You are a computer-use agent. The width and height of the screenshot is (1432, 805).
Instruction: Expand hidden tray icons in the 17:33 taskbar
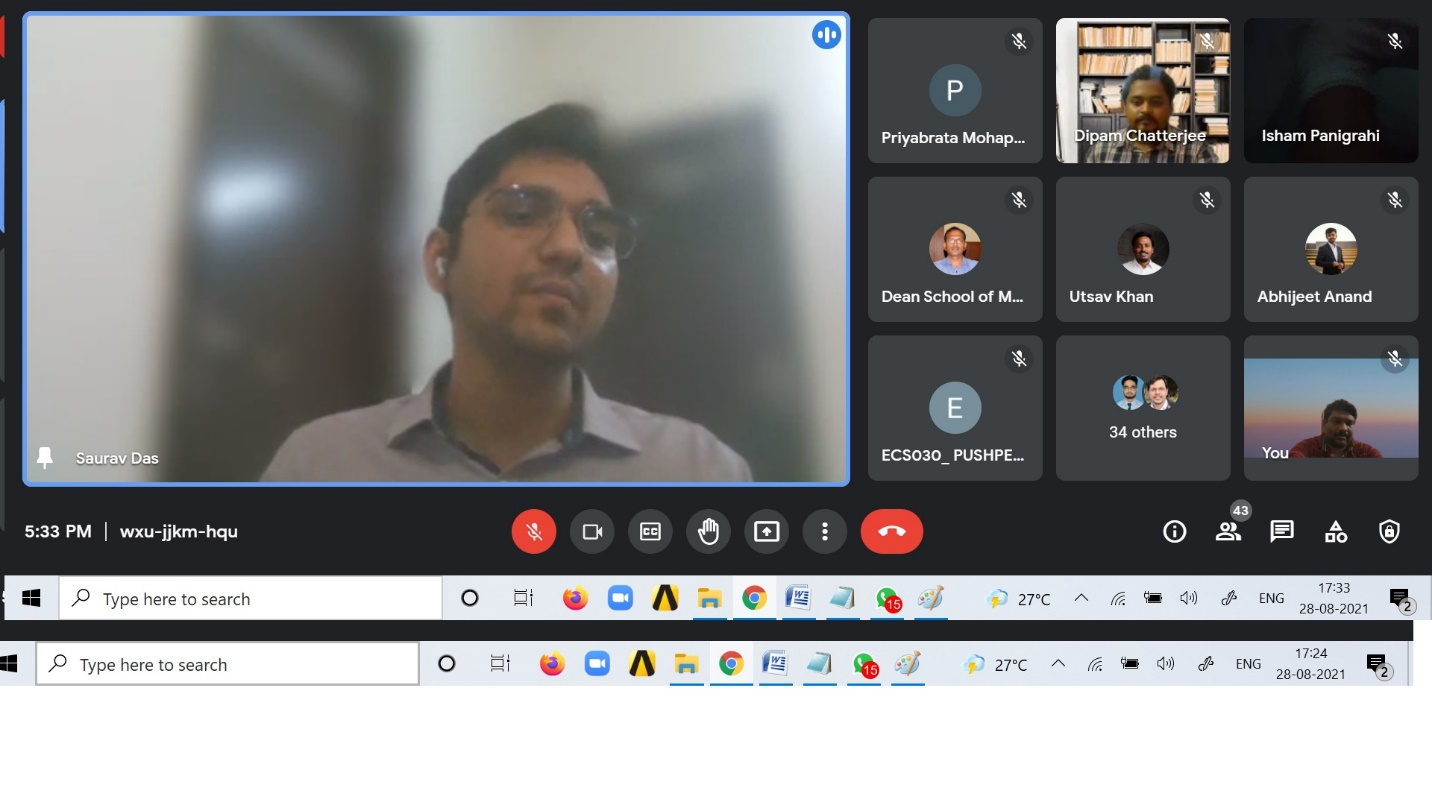(x=1081, y=599)
